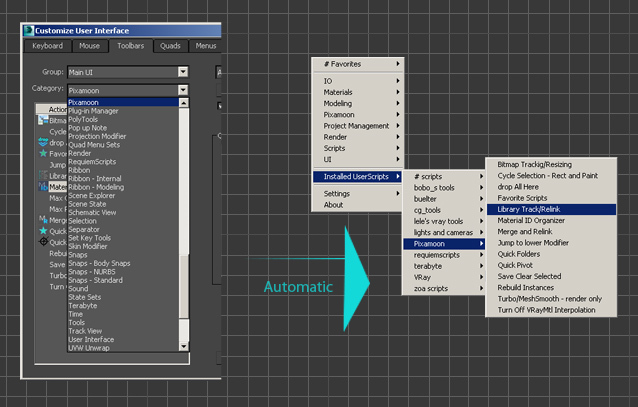This screenshot has width=638, height=407.
Task: Click the Merge and Relink icon
Action: pos(43,220)
